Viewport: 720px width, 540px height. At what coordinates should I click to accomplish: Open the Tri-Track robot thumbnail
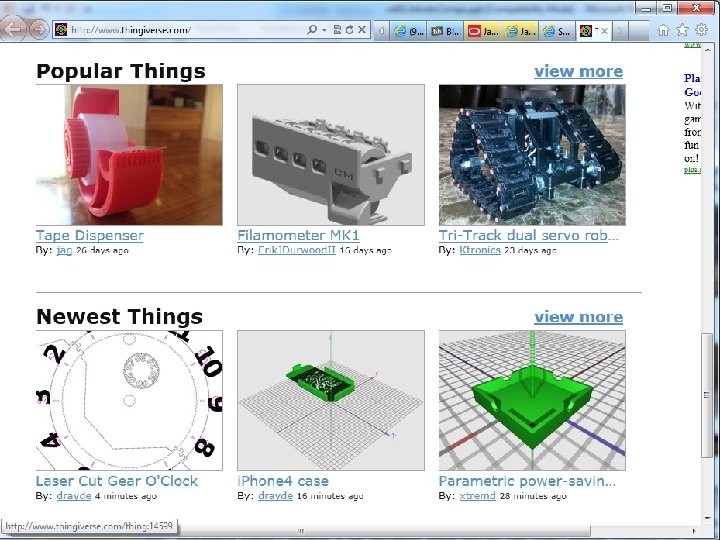pos(532,155)
